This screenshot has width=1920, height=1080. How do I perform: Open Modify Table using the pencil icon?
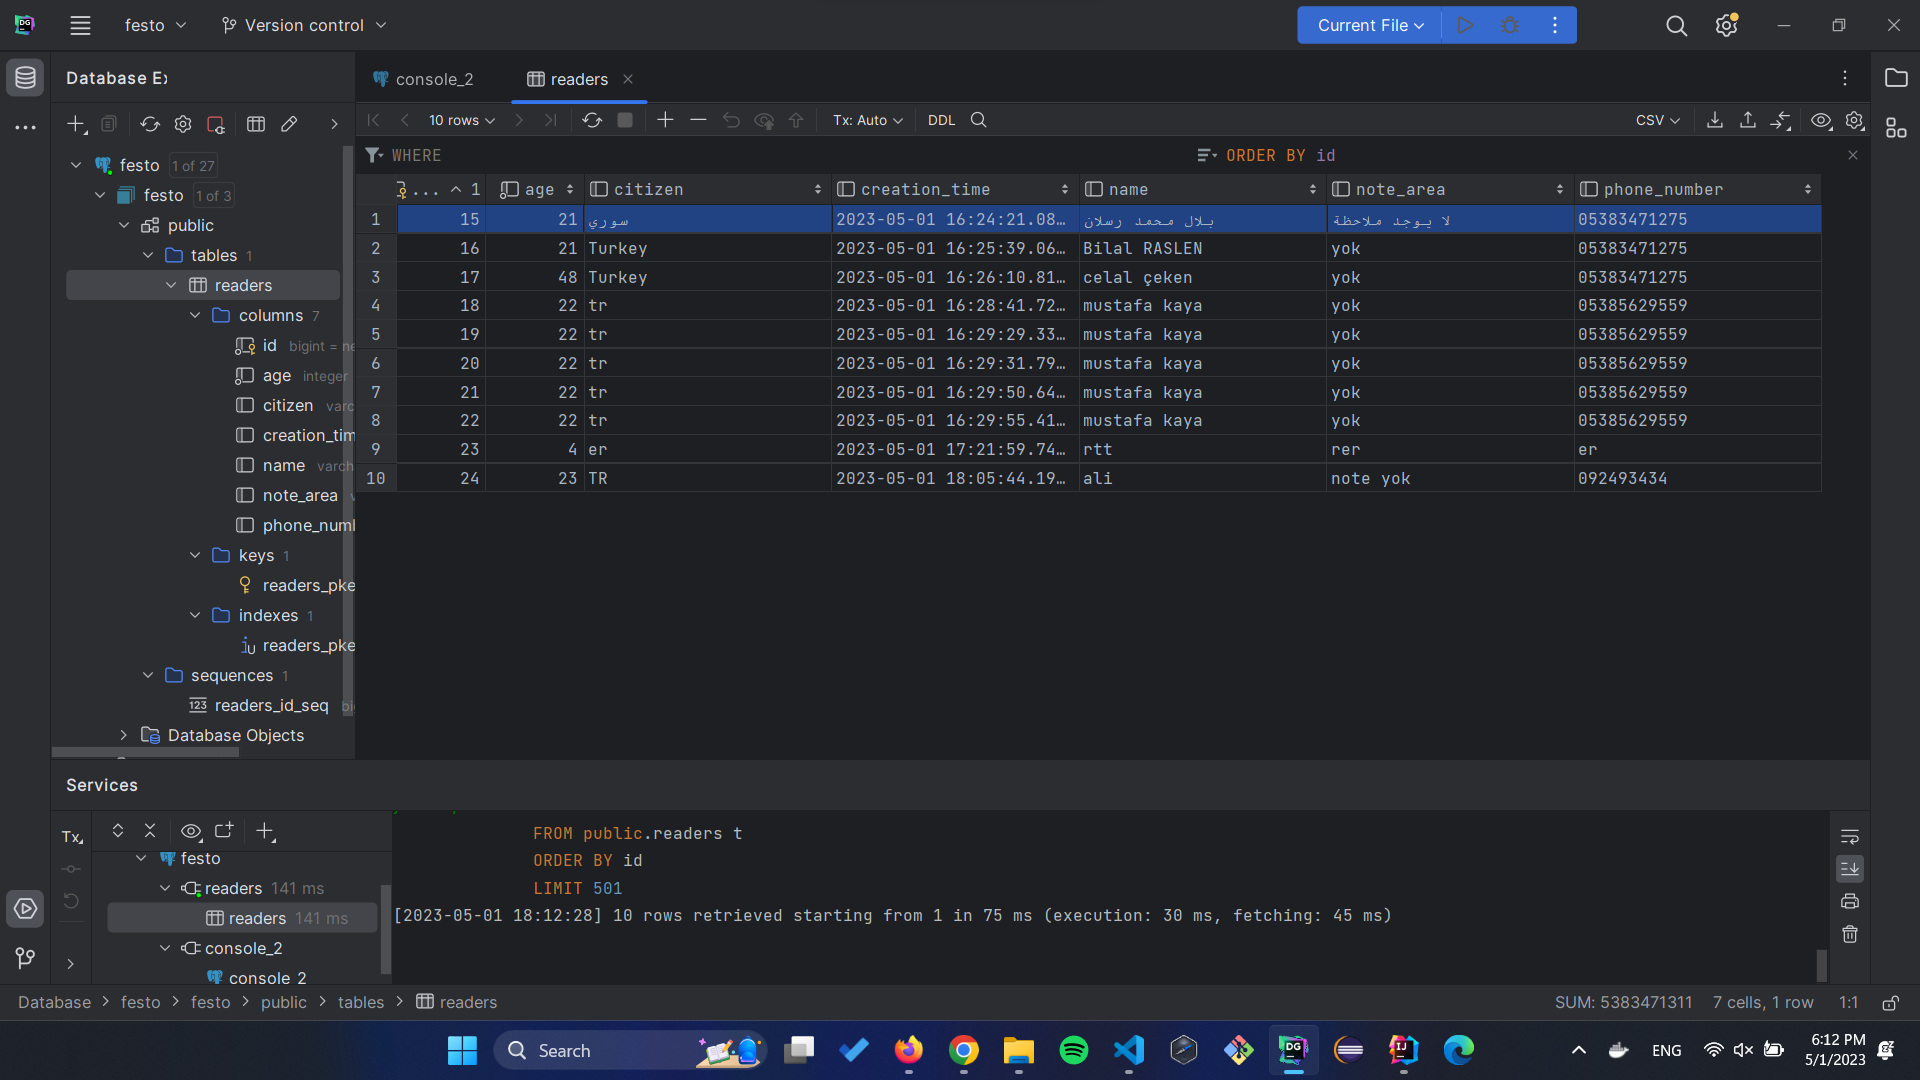[x=289, y=124]
